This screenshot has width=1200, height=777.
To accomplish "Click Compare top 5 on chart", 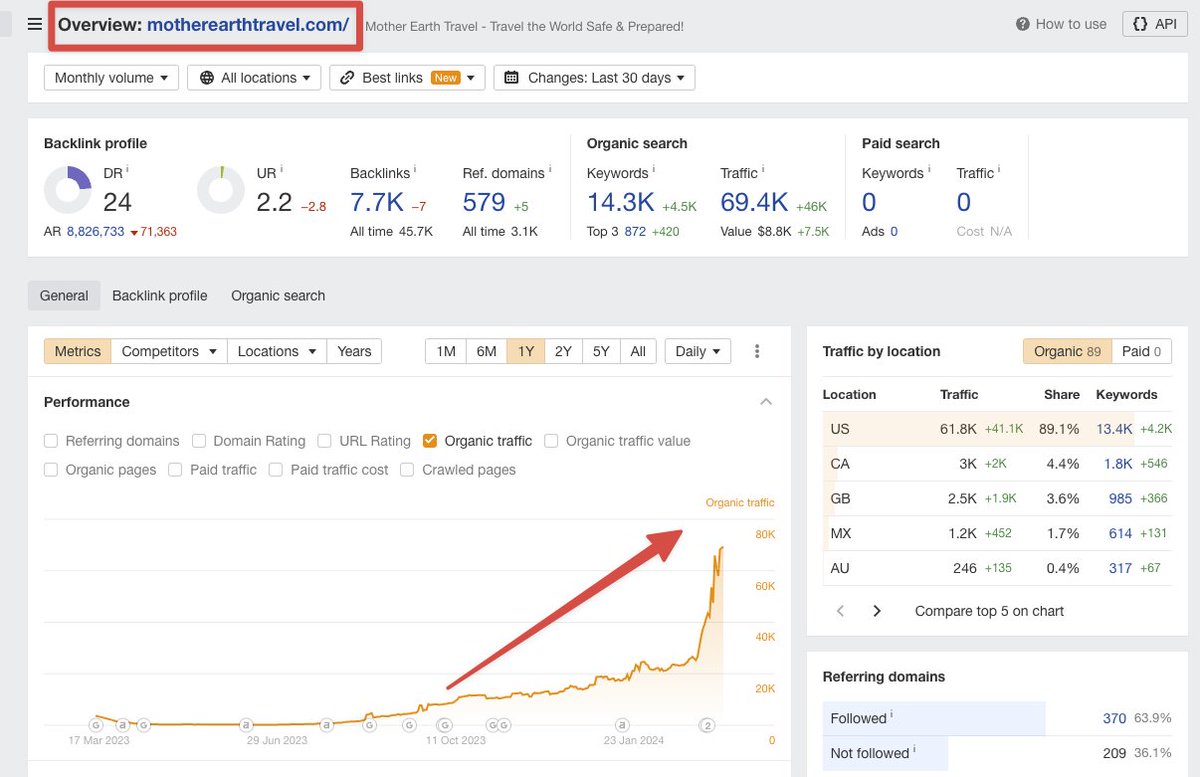I will (x=989, y=611).
